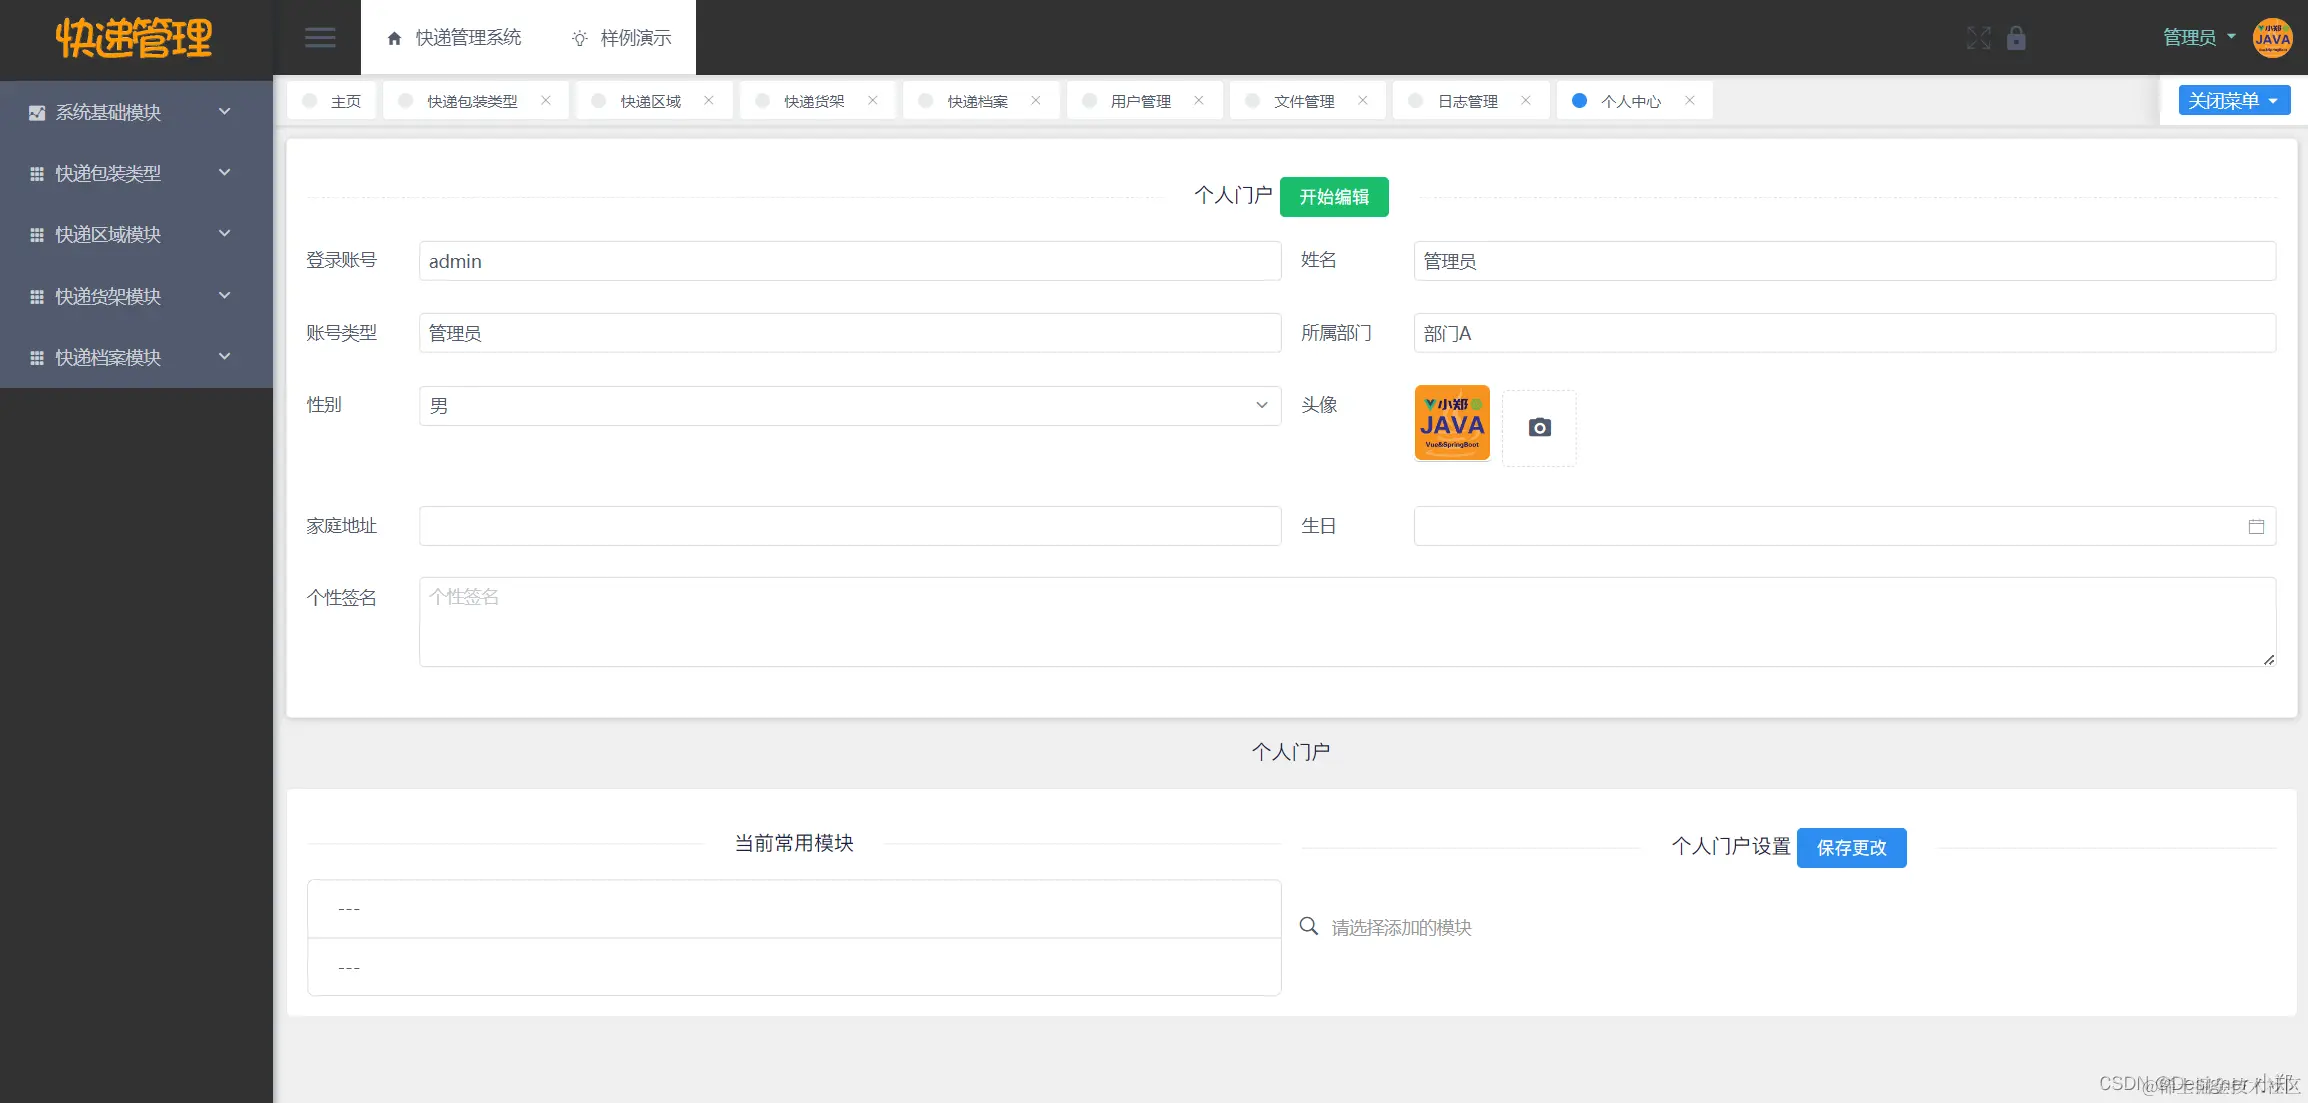
Task: Switch to the 用户管理 tab
Action: [1140, 100]
